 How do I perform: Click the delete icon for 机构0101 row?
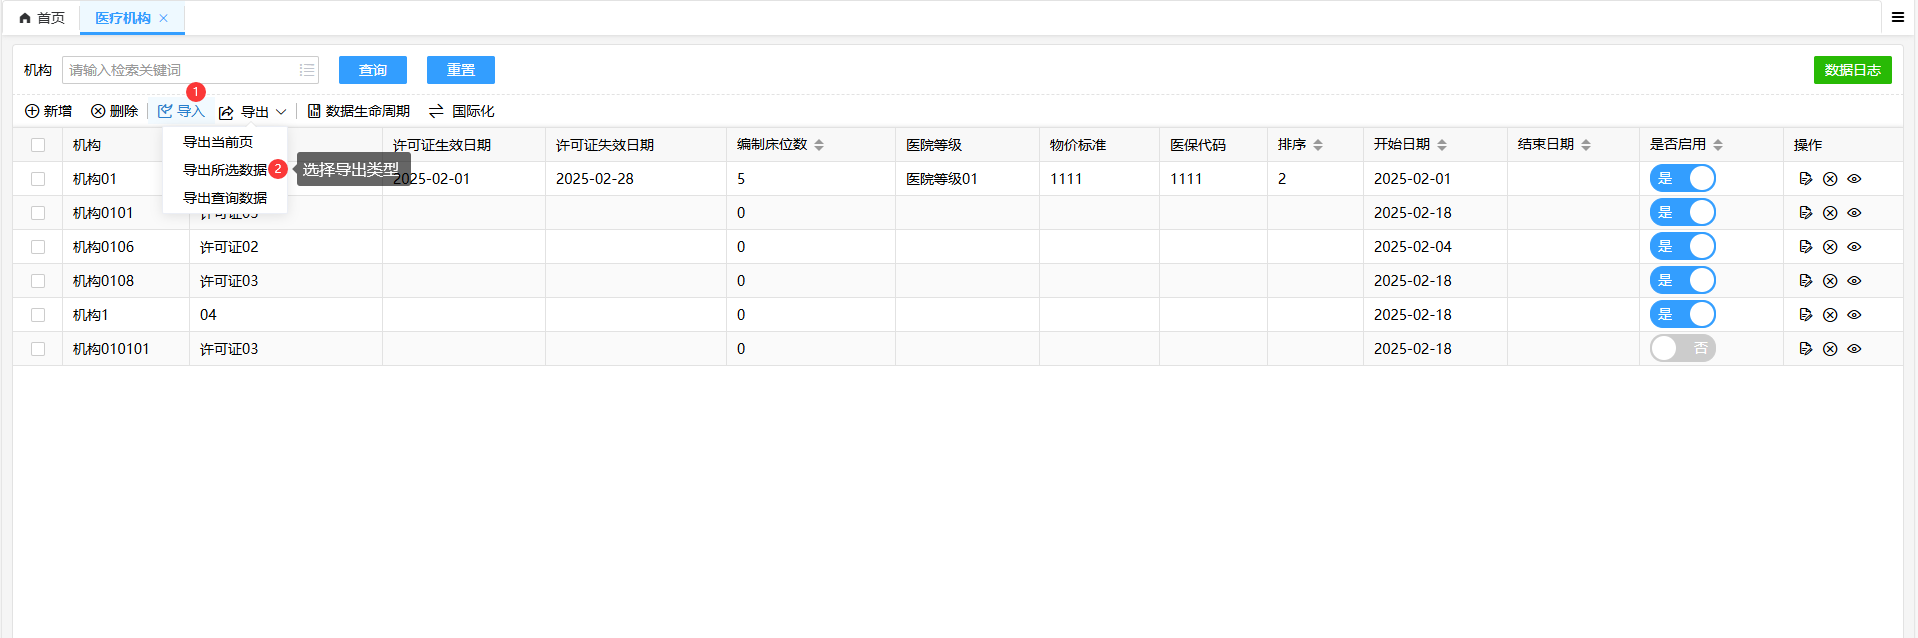click(x=1830, y=213)
